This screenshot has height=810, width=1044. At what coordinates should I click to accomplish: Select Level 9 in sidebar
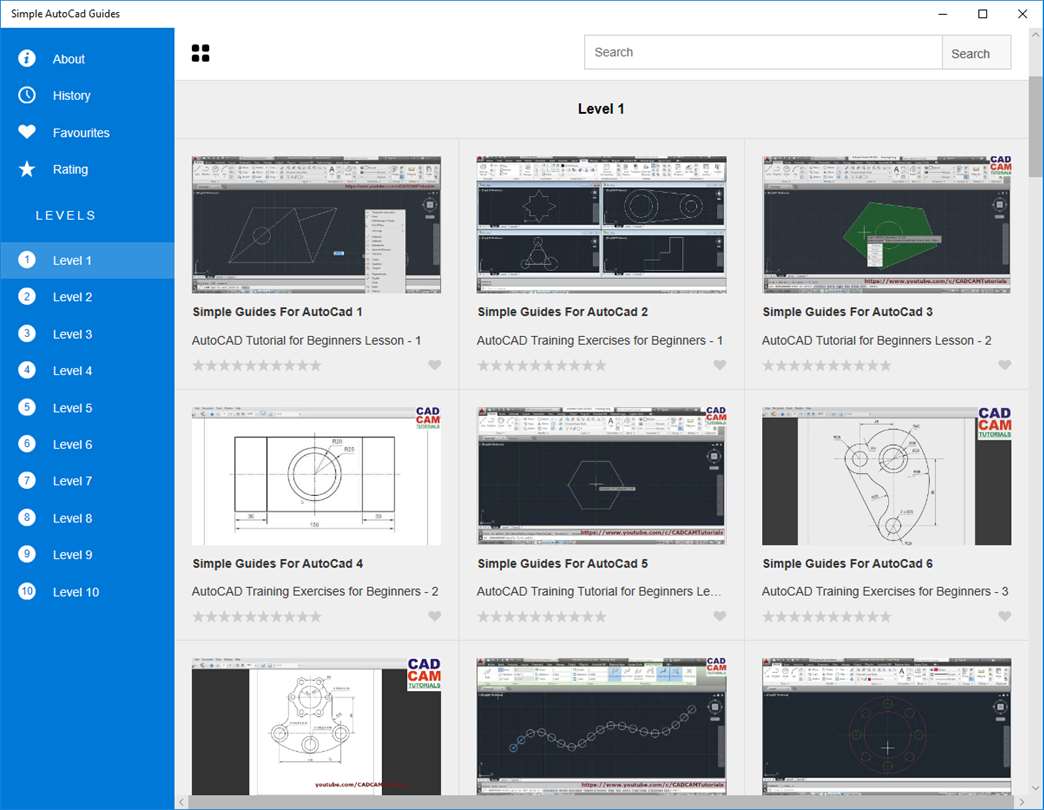[87, 554]
